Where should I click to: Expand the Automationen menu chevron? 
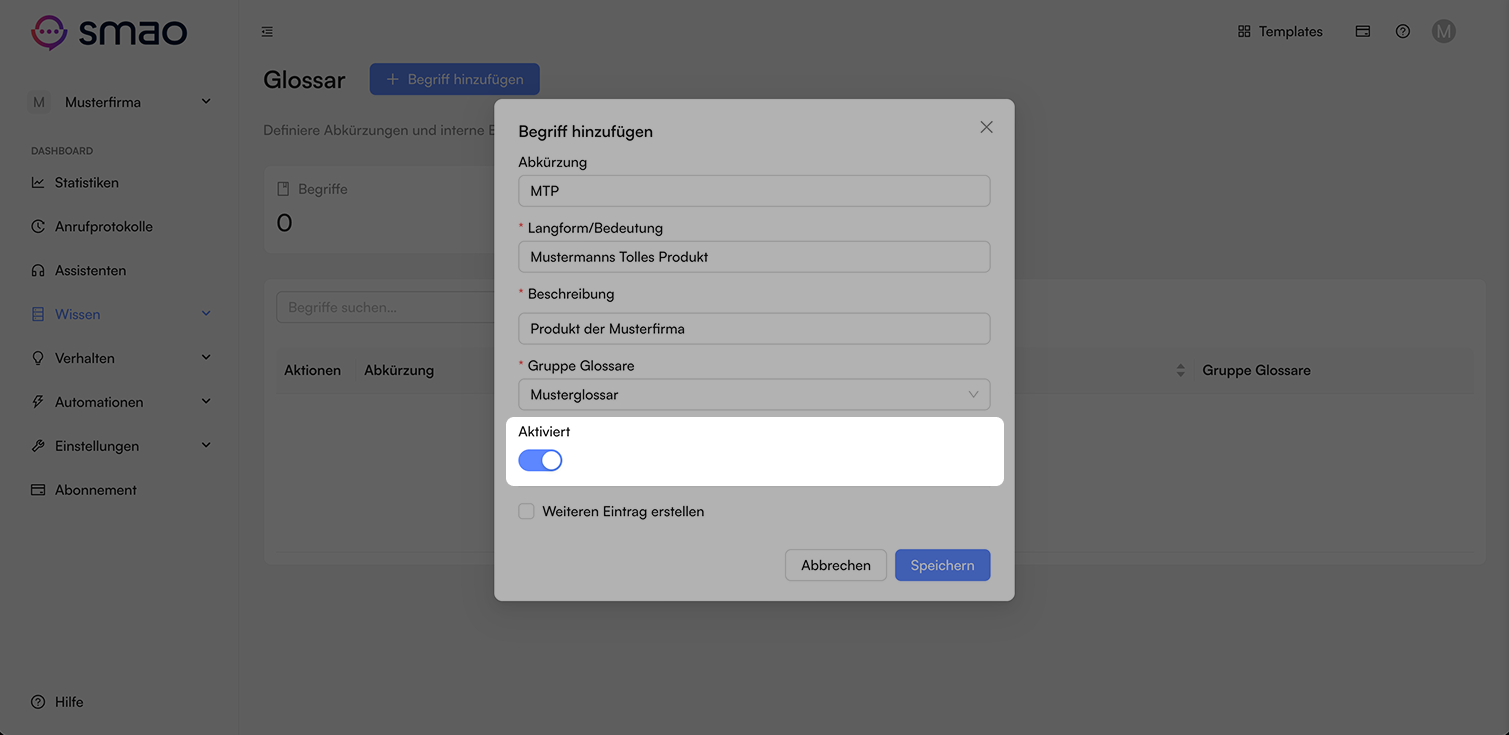click(x=206, y=401)
